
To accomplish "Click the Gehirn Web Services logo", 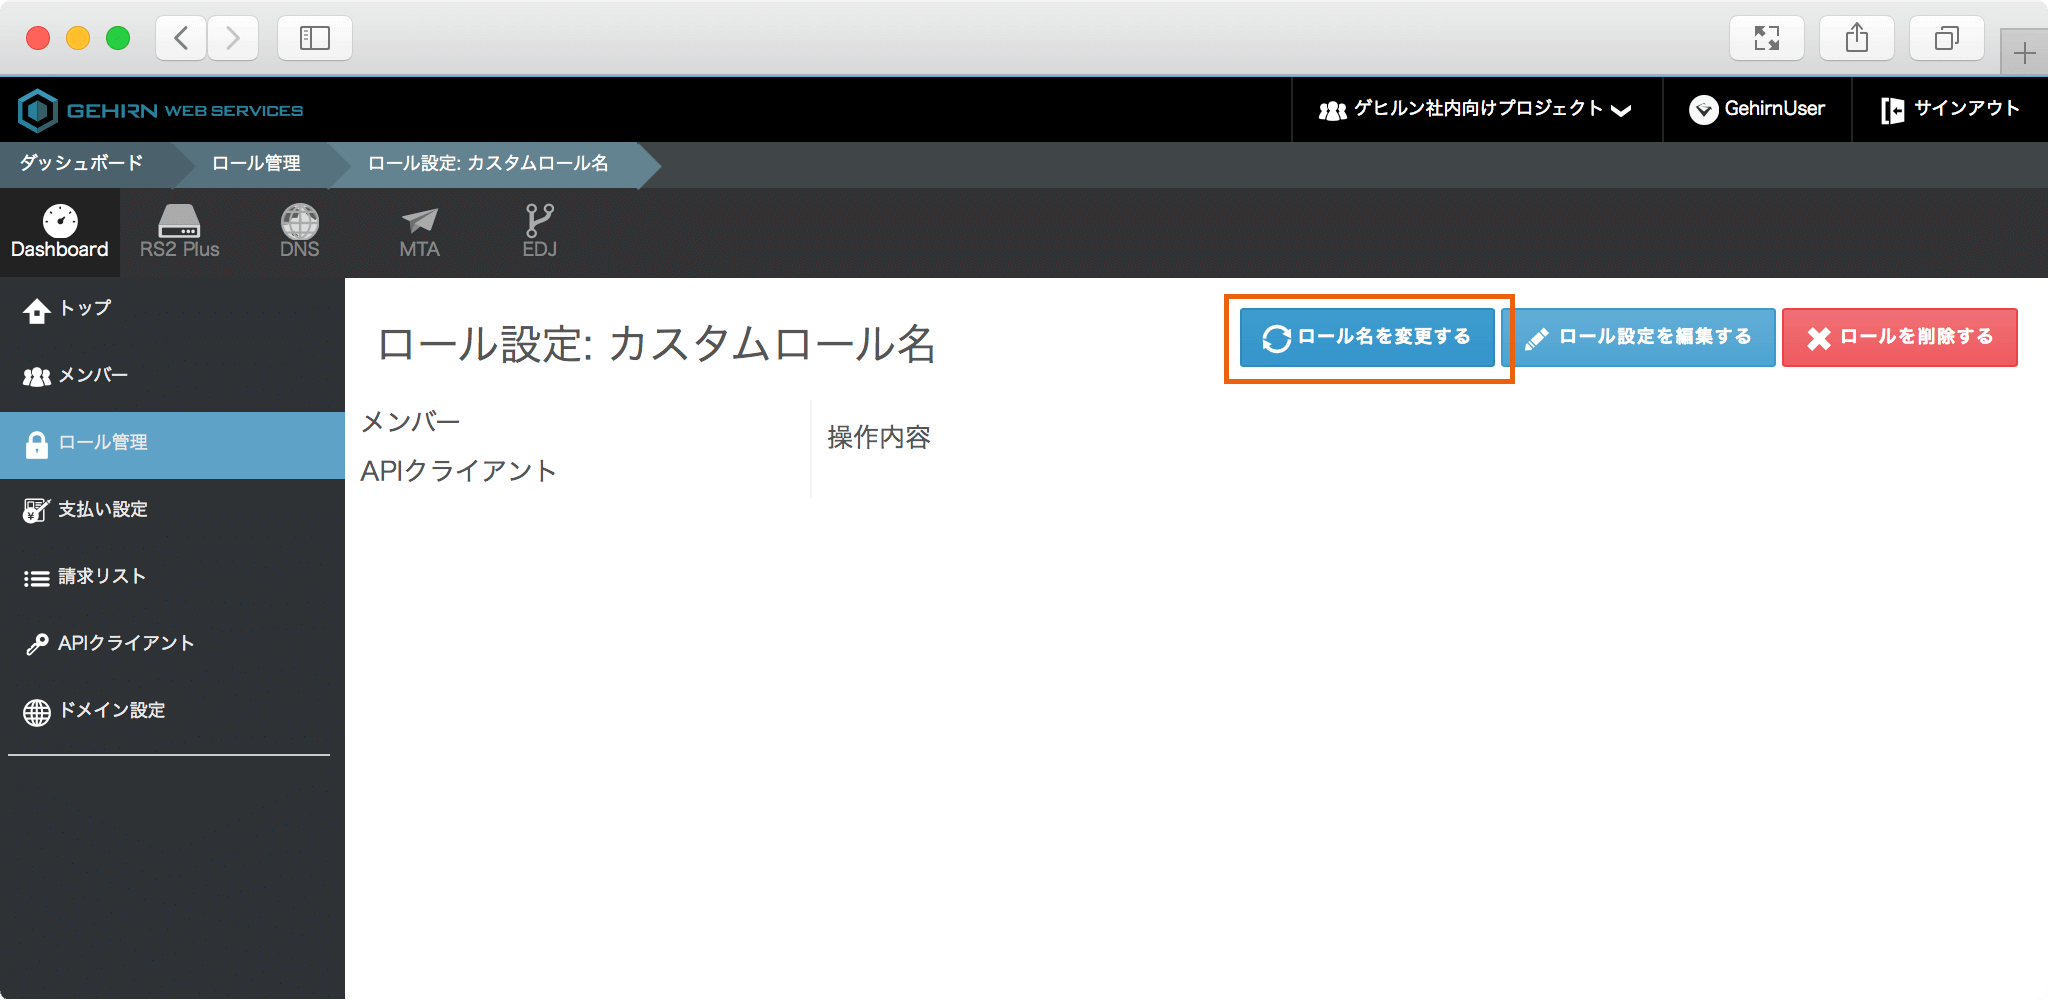I will coord(161,110).
